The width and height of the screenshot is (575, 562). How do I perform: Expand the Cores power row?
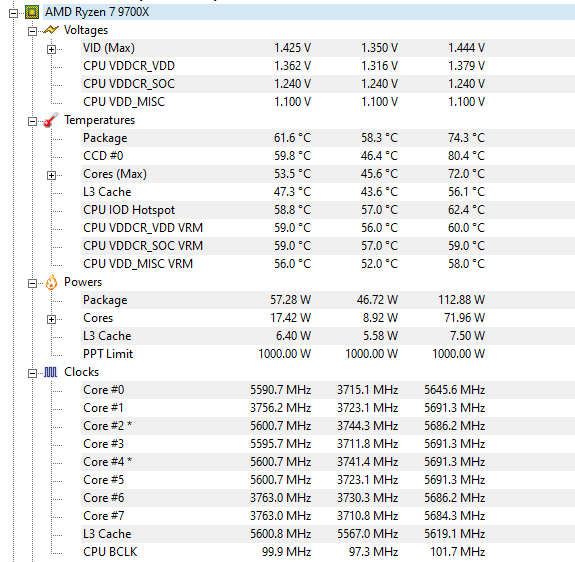point(51,319)
